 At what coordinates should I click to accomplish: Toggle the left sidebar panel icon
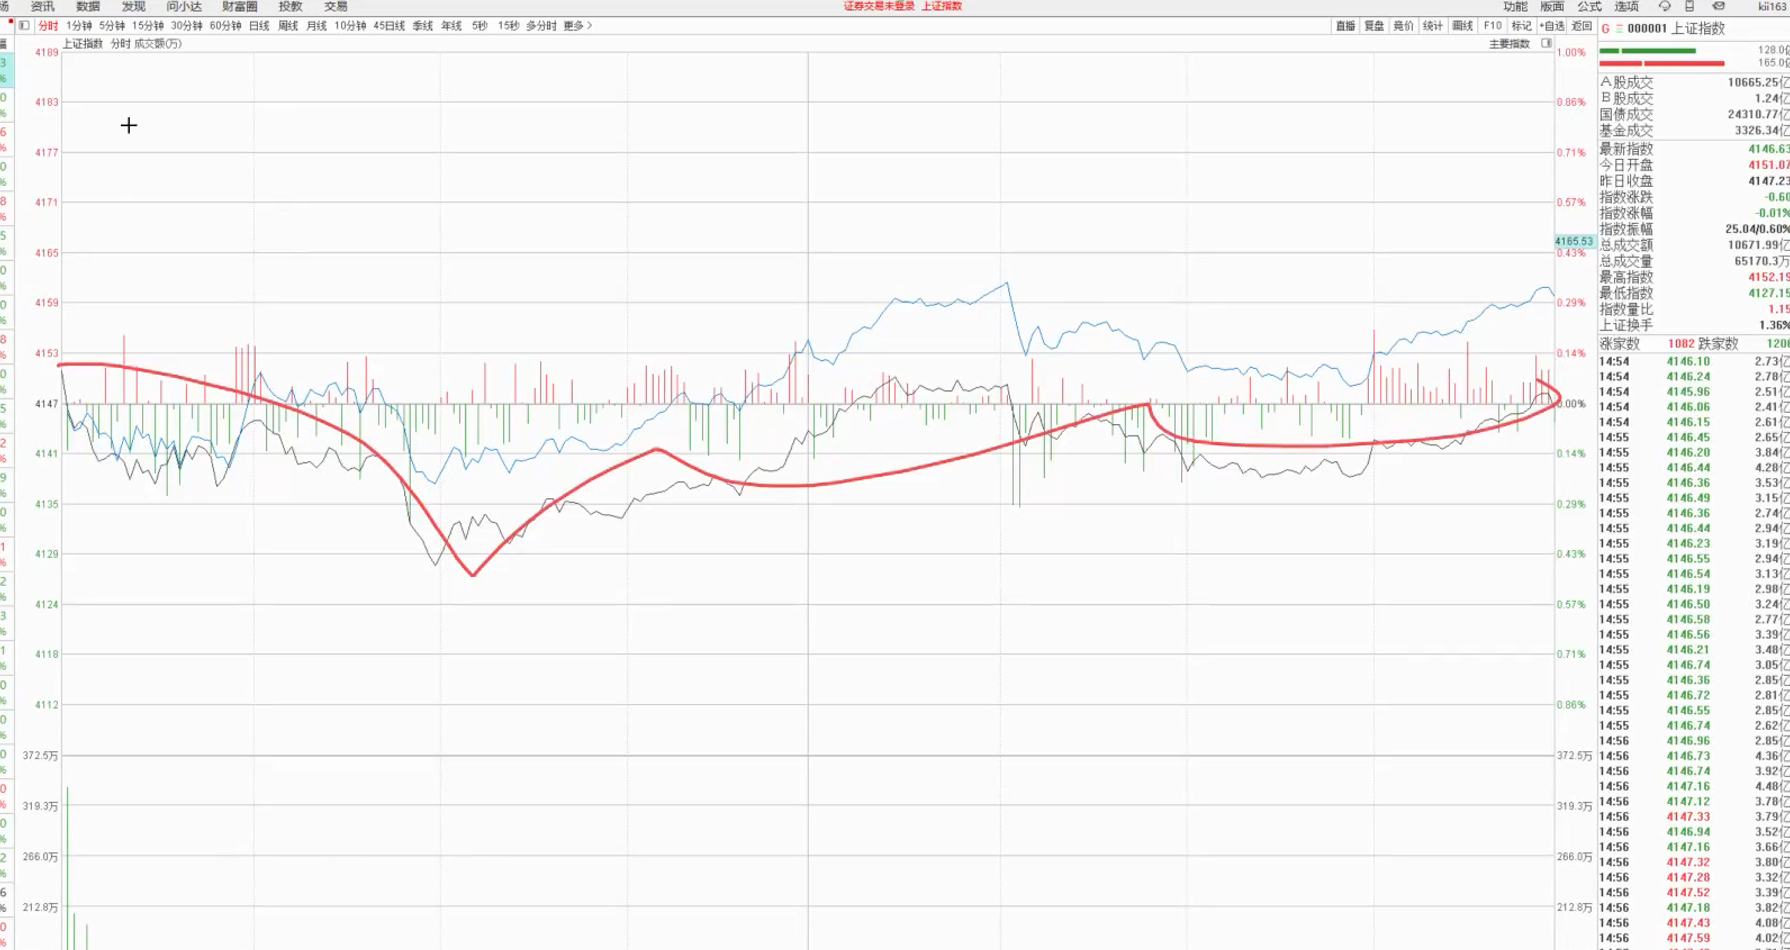point(24,26)
